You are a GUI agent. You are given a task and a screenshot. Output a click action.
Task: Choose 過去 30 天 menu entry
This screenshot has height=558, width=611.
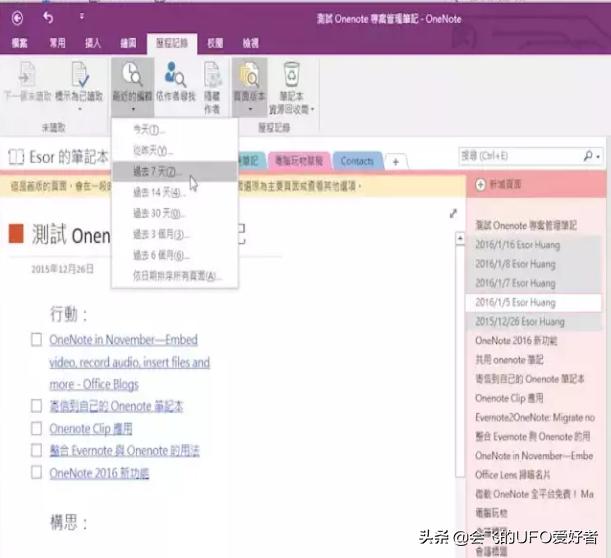(x=175, y=213)
